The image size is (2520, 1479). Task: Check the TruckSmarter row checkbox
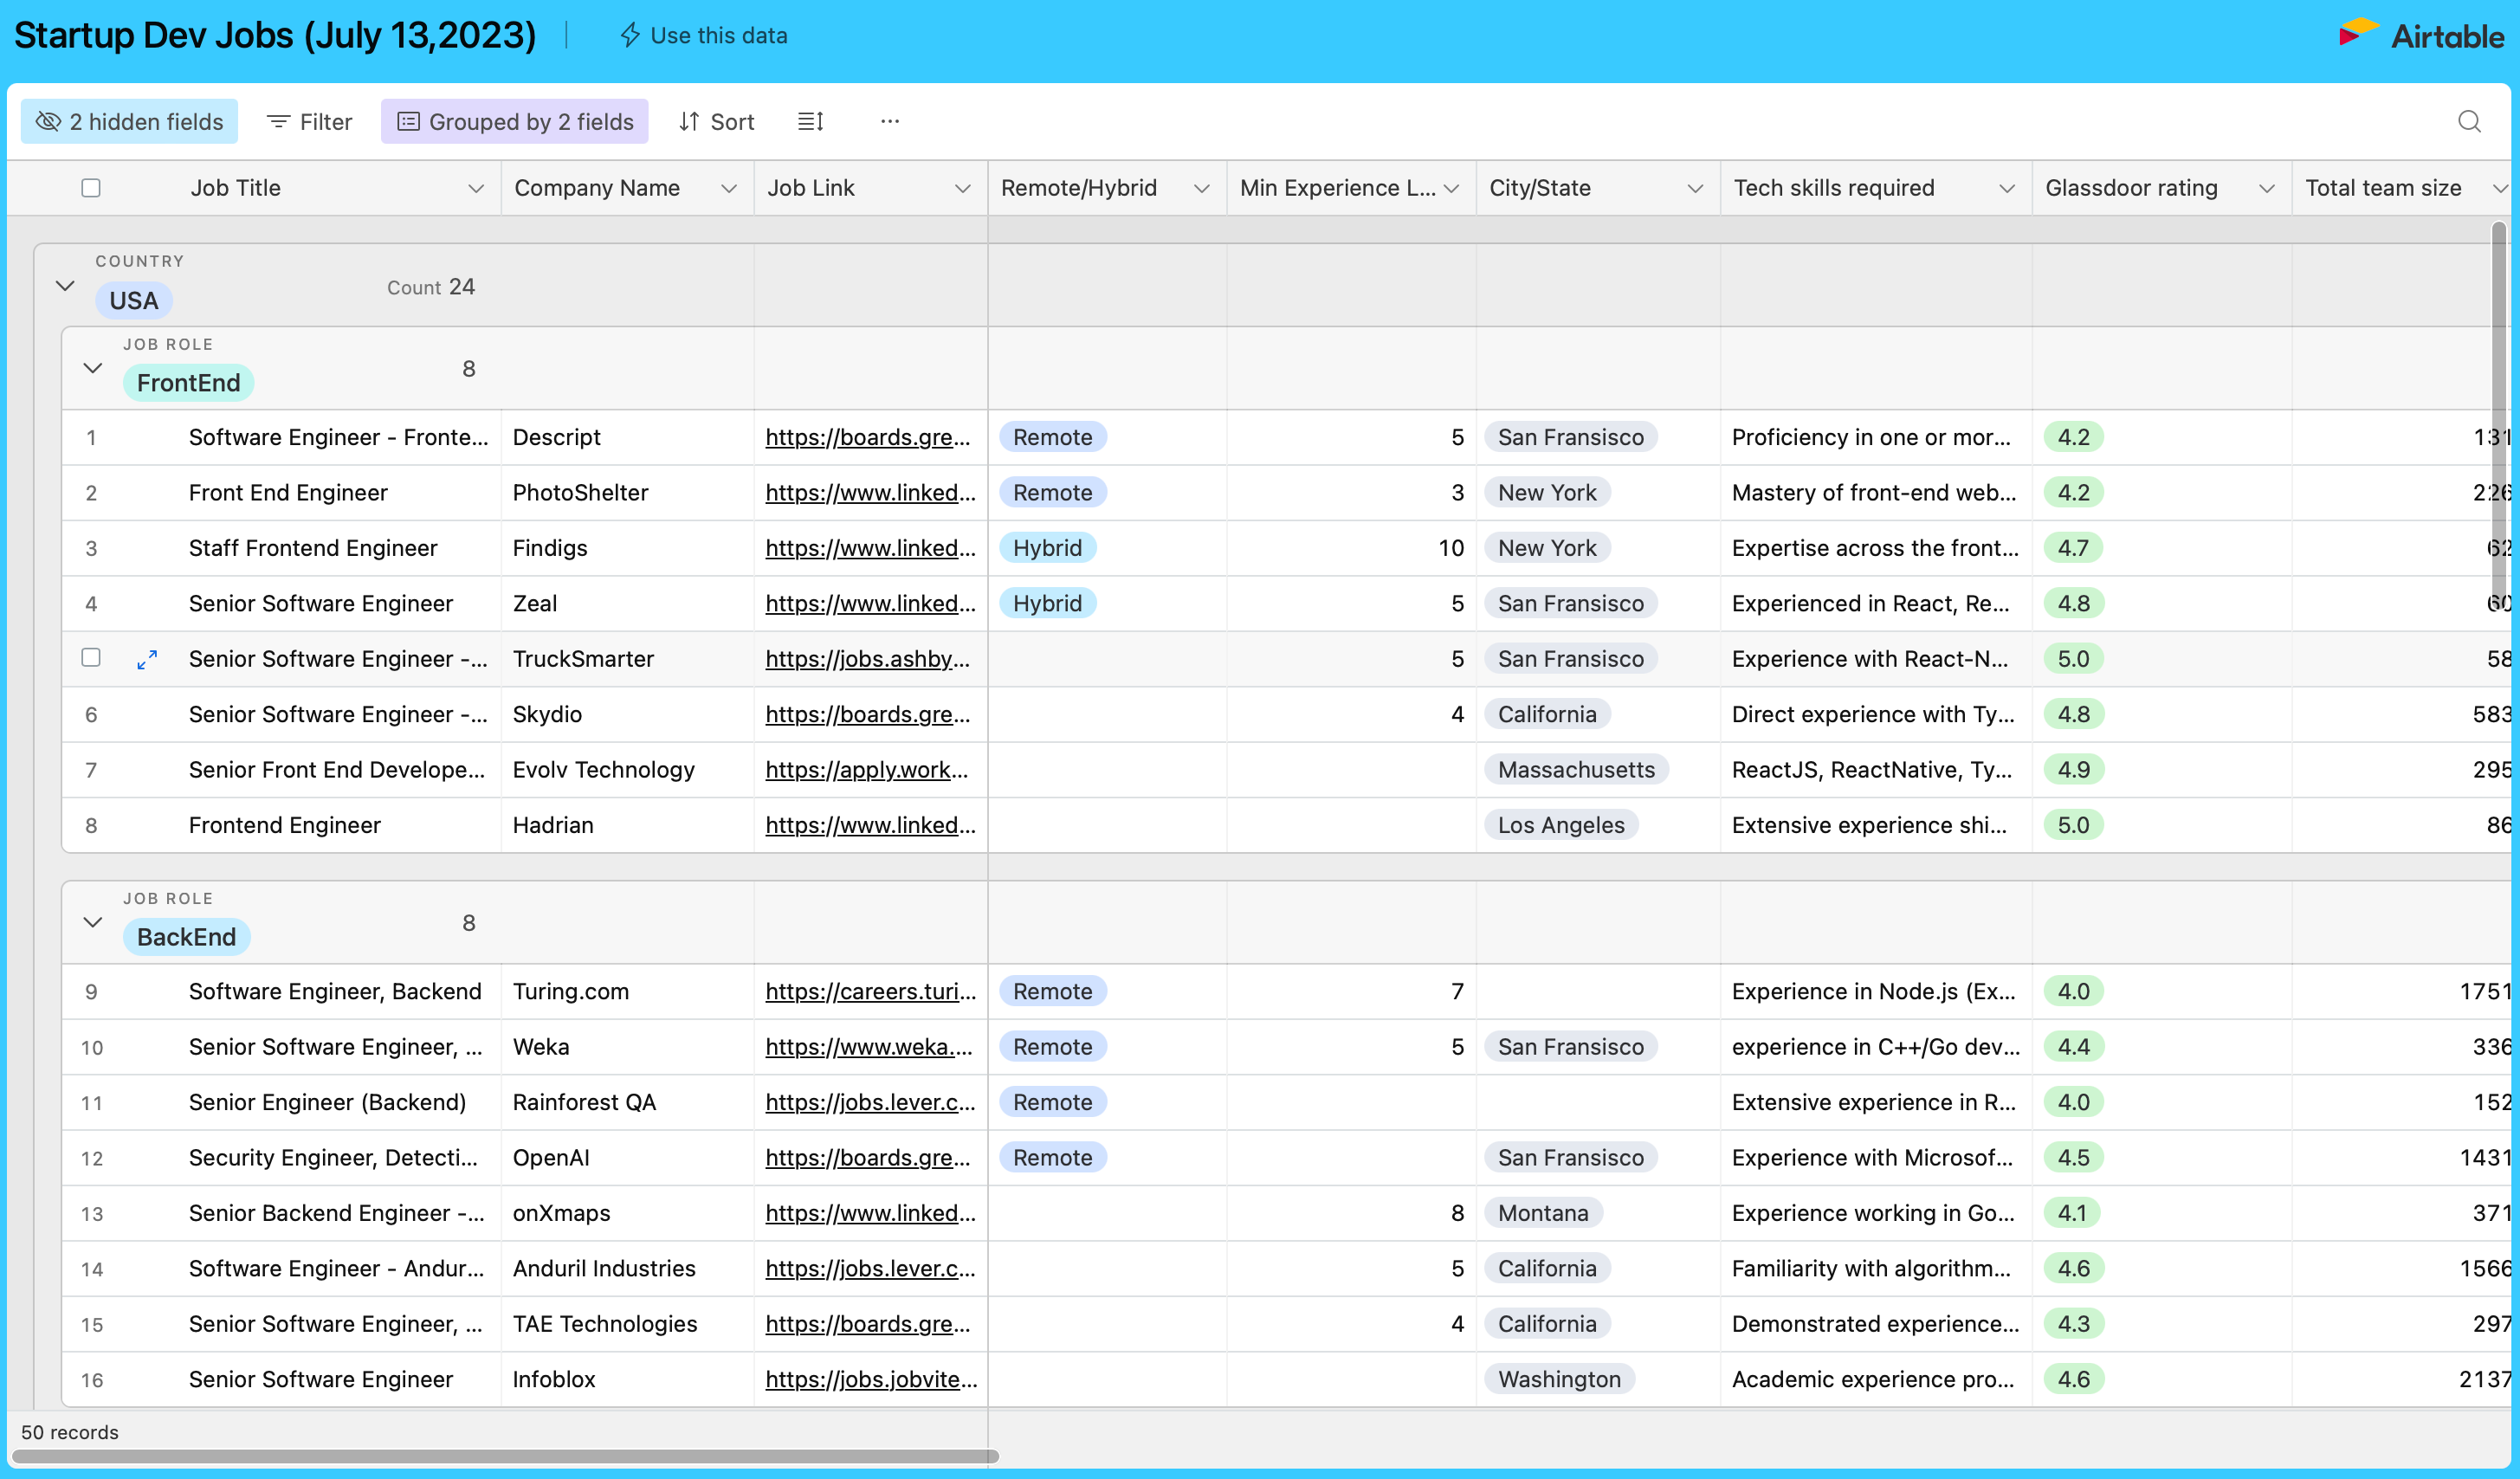91,658
